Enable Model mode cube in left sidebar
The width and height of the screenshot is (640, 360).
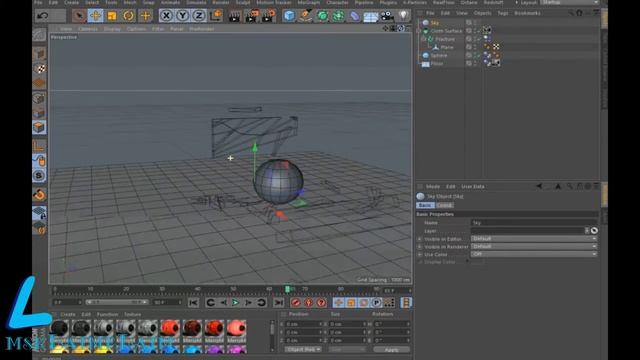point(39,54)
